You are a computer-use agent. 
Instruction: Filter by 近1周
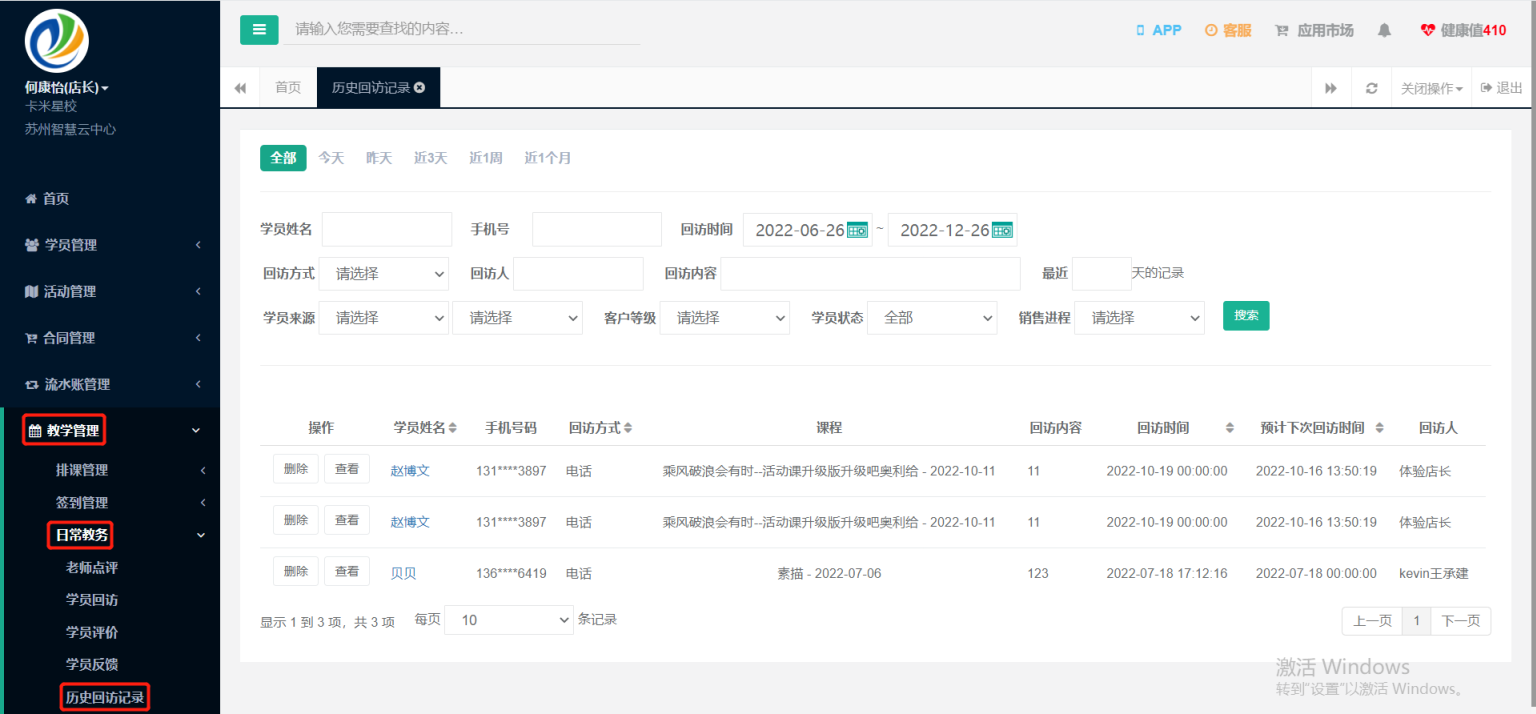click(x=485, y=158)
